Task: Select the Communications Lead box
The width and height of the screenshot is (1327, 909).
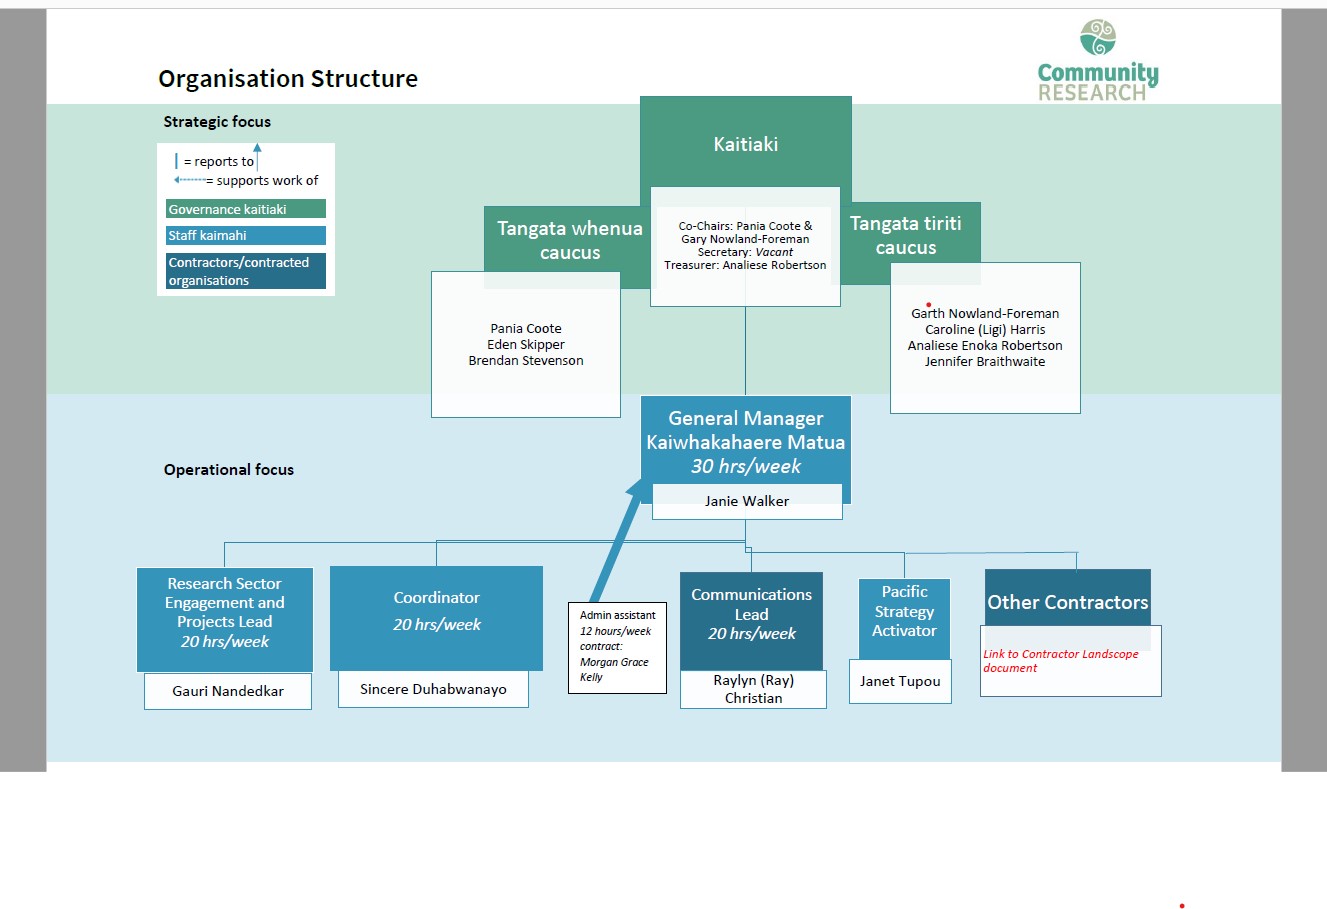Action: (x=751, y=614)
